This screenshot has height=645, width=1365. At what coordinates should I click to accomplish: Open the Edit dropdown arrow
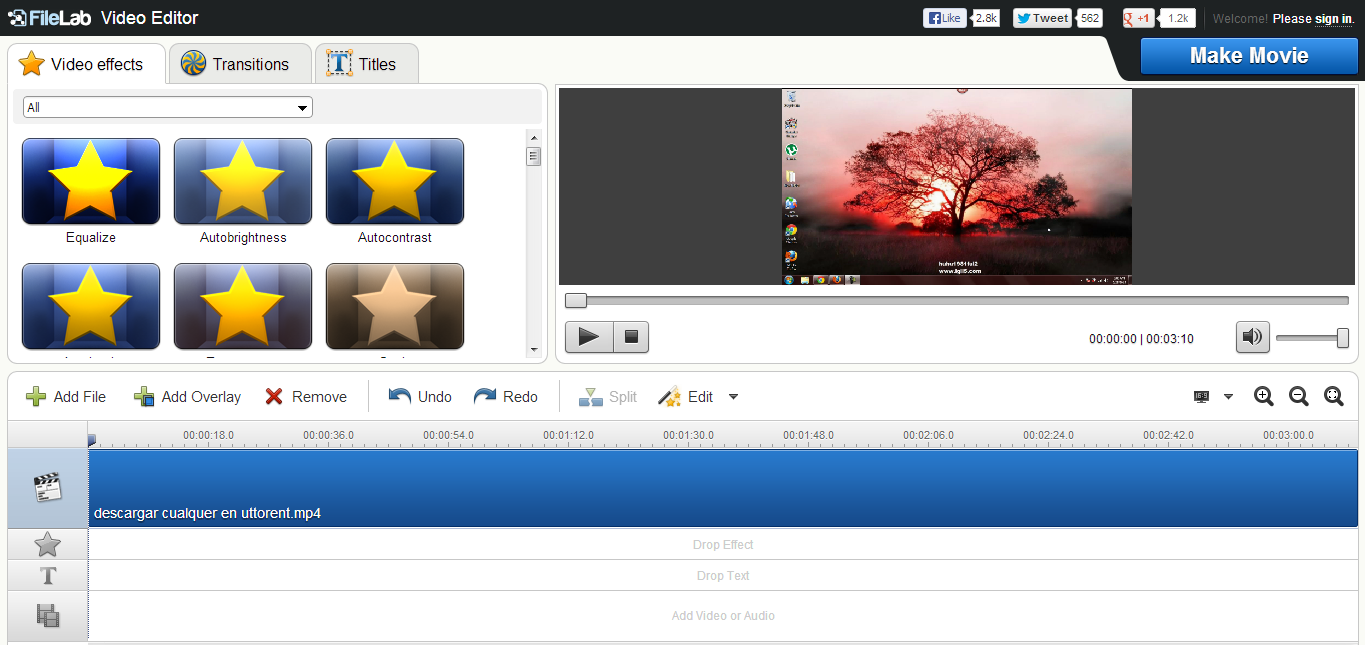click(733, 397)
